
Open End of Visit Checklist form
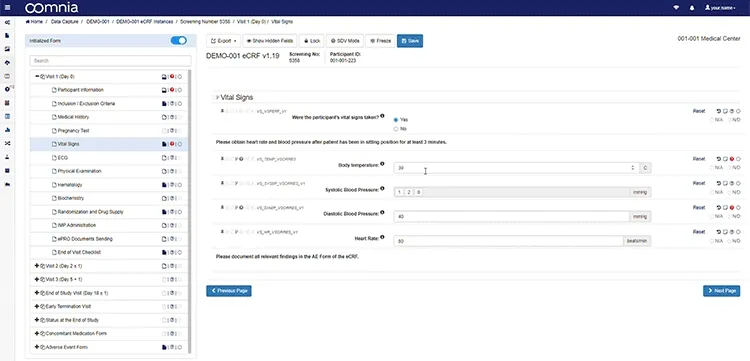(79, 252)
